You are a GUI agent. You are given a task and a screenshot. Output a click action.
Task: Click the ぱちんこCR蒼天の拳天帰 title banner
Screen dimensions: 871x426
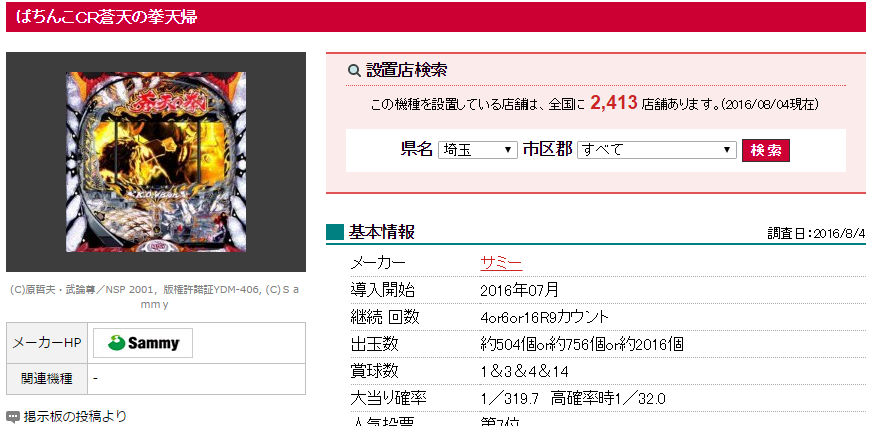[436, 17]
